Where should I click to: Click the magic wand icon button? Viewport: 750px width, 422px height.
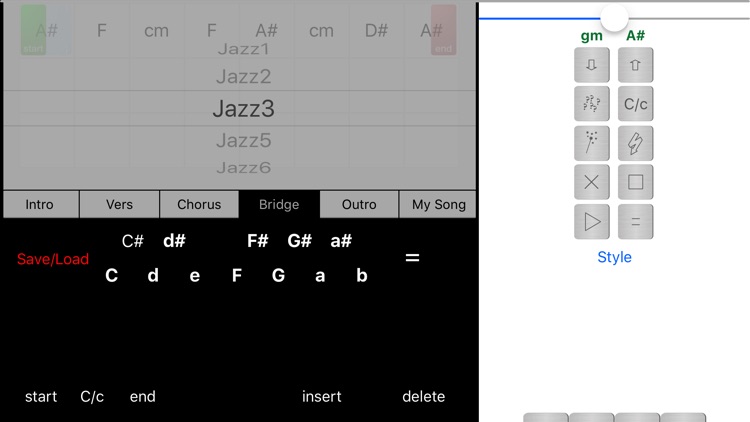(x=591, y=143)
